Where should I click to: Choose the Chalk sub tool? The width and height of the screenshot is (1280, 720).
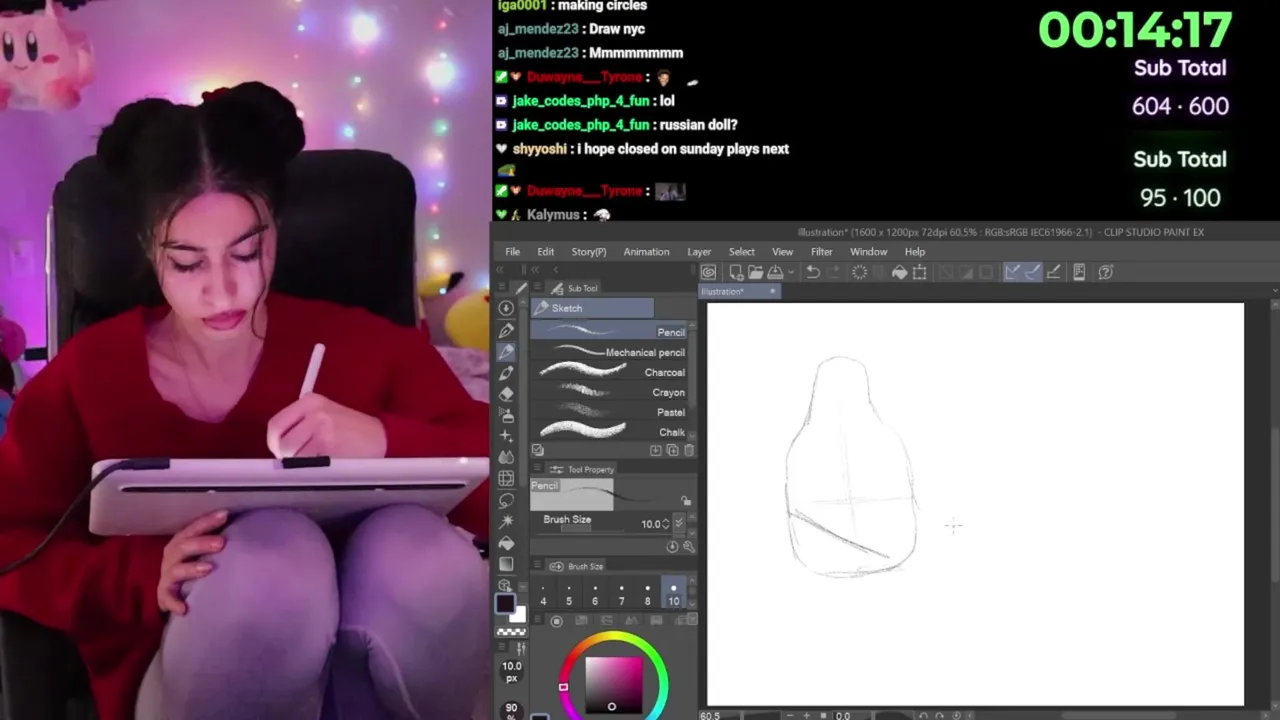(x=609, y=432)
